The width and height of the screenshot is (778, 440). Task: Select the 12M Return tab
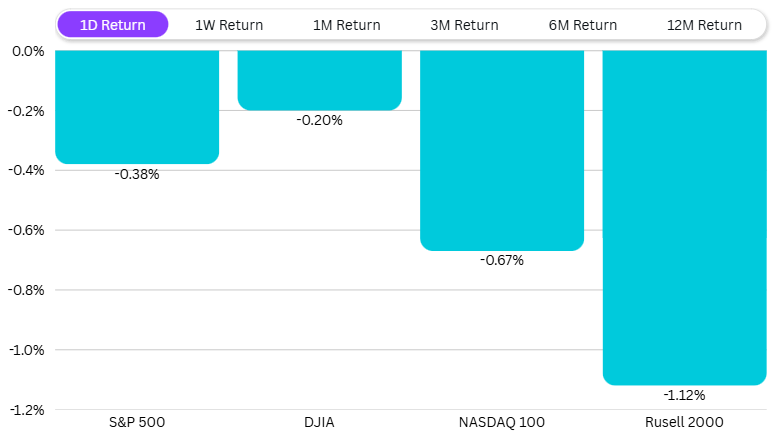(x=704, y=25)
